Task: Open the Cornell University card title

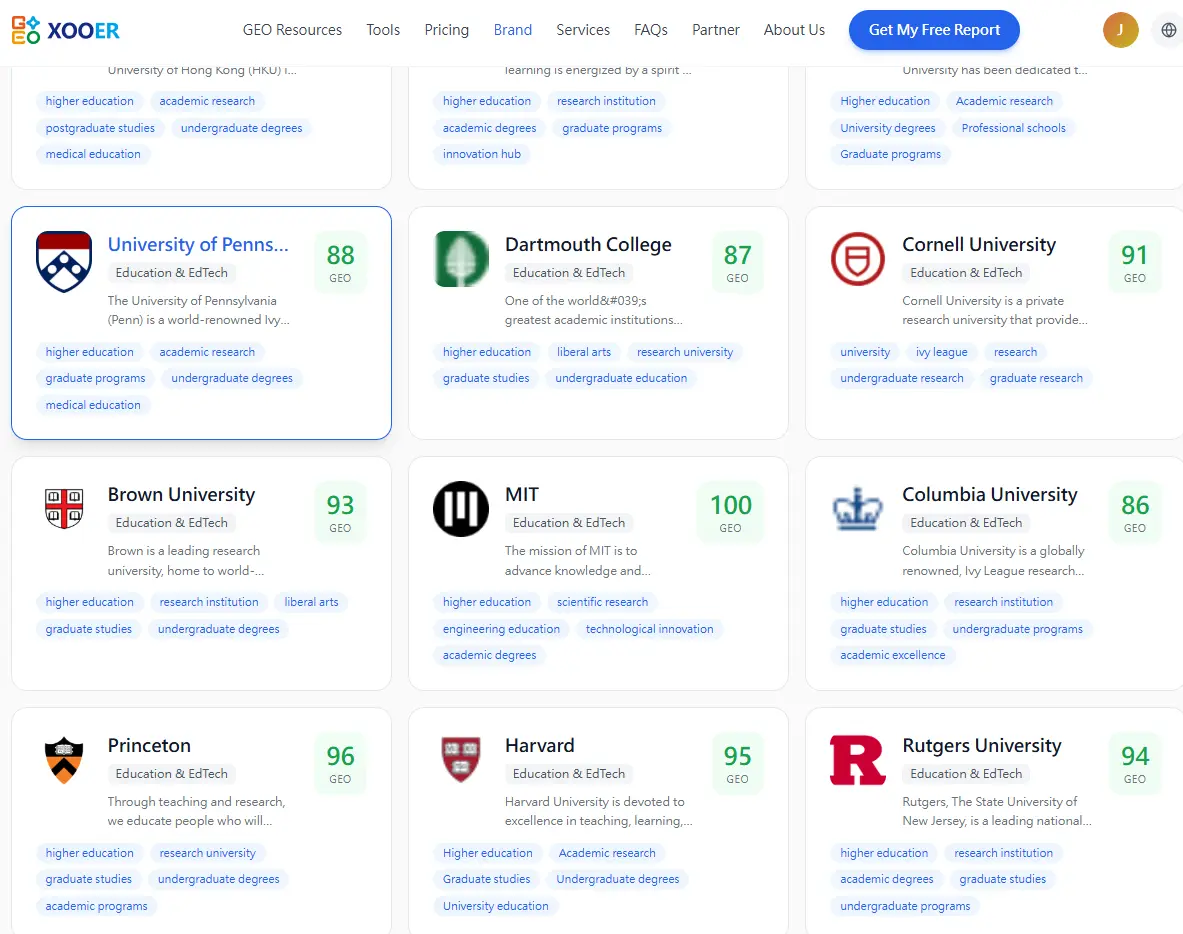Action: pos(979,244)
